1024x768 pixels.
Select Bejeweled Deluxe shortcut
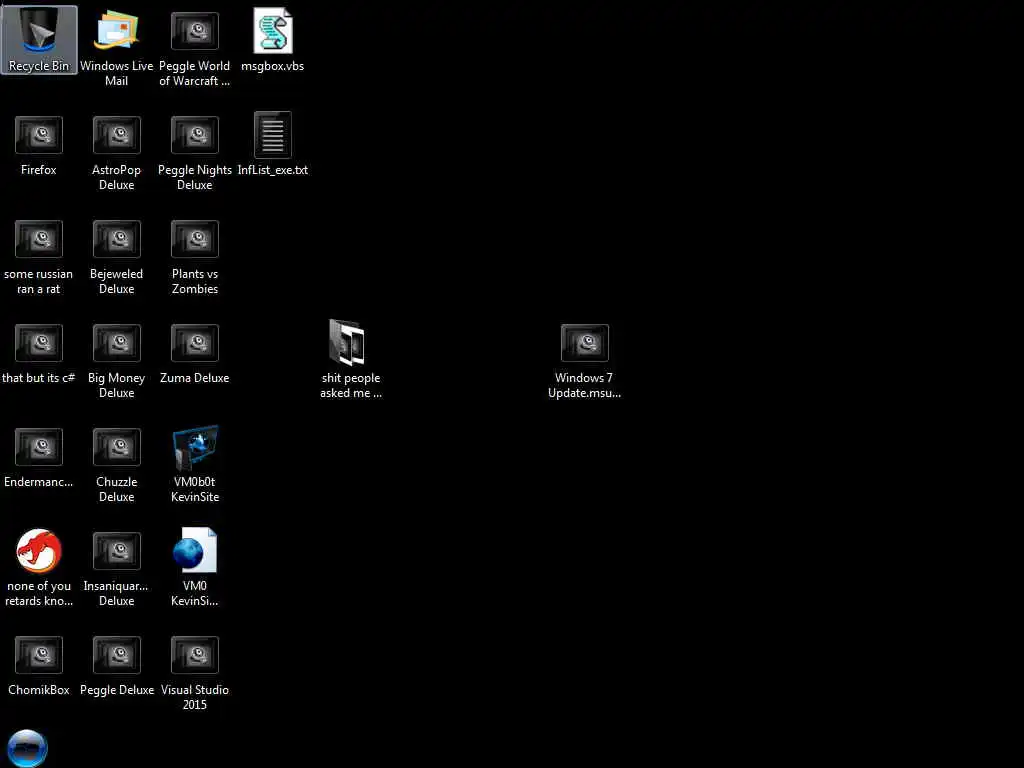[x=116, y=256]
